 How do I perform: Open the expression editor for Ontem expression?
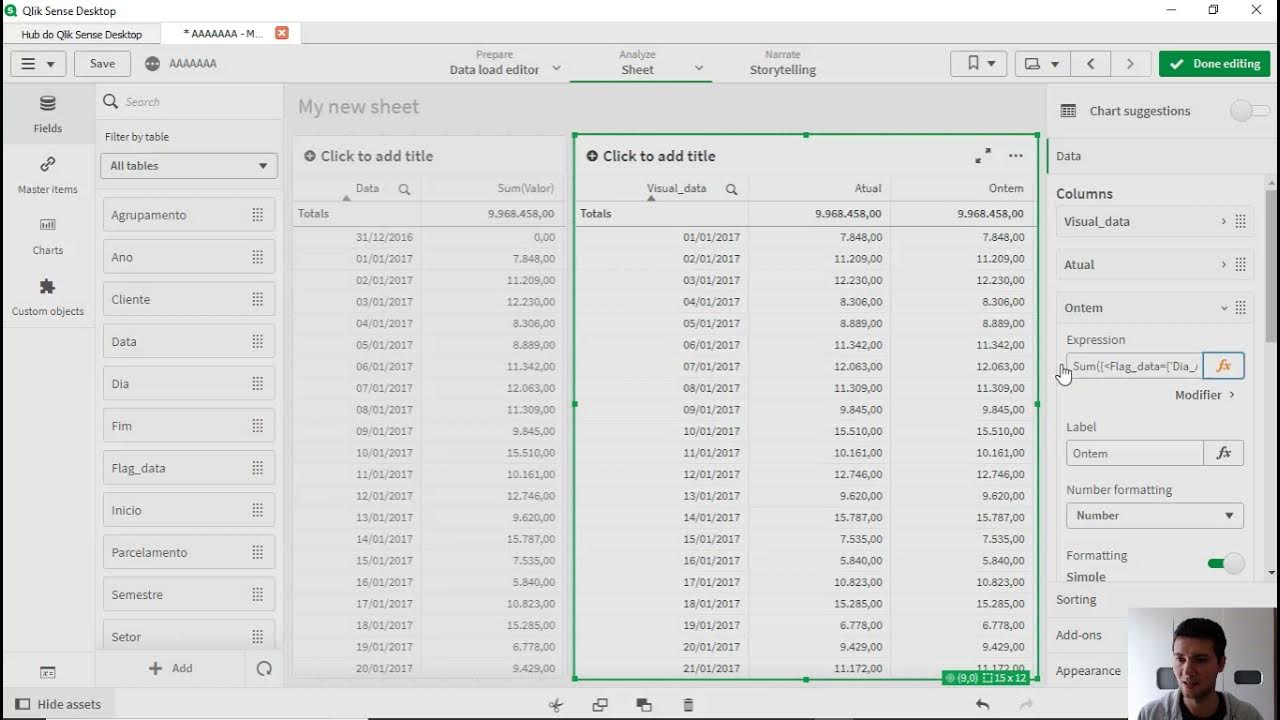pyautogui.click(x=1223, y=366)
